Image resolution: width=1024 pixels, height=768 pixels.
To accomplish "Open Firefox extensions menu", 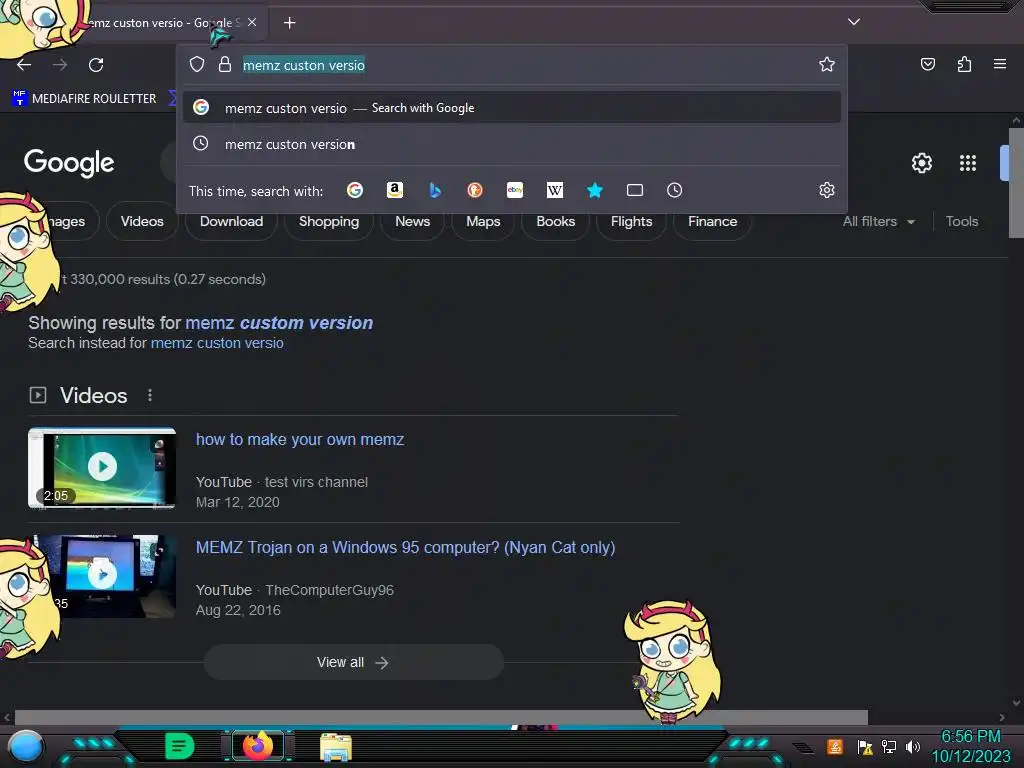I will coord(964,64).
